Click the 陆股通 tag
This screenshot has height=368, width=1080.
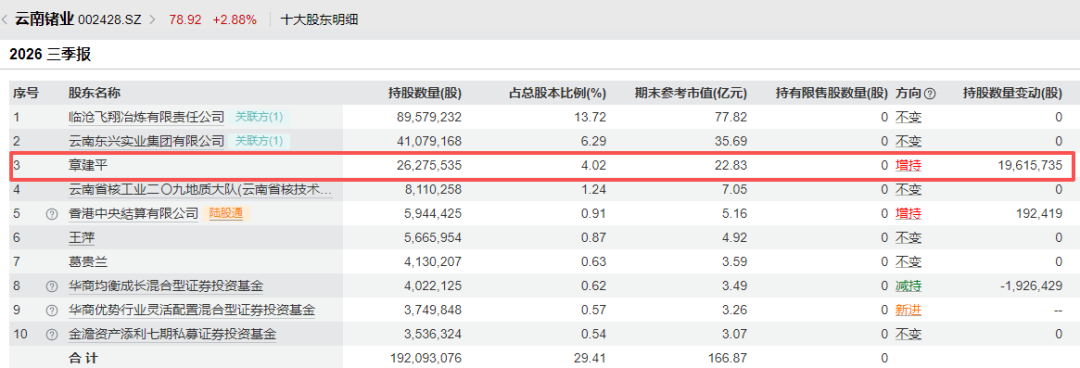click(226, 214)
